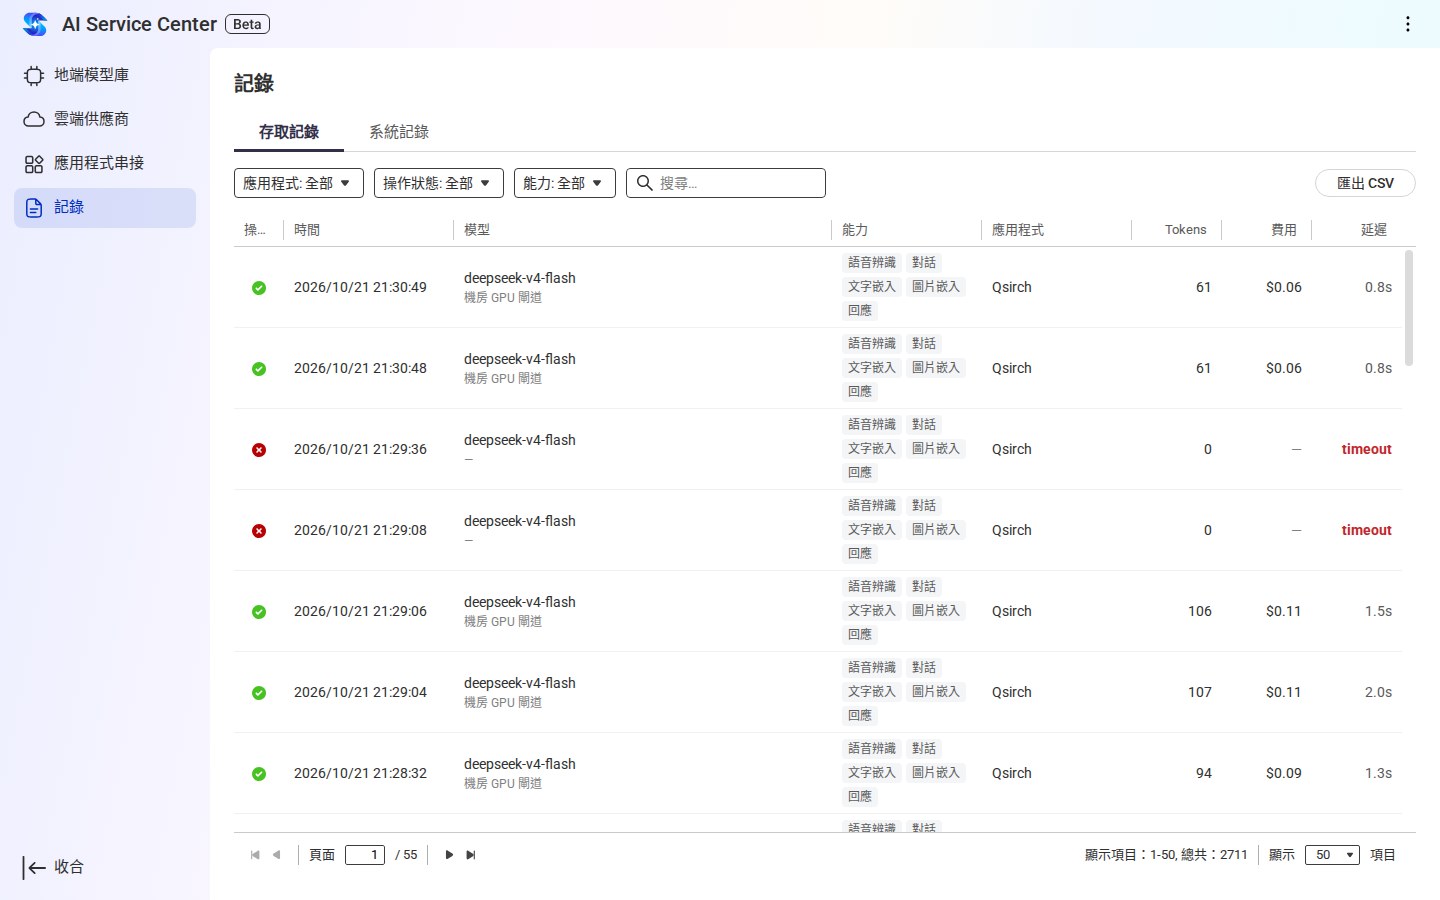
Task: Open 地端模型庫 in the sidebar
Action: tap(105, 75)
